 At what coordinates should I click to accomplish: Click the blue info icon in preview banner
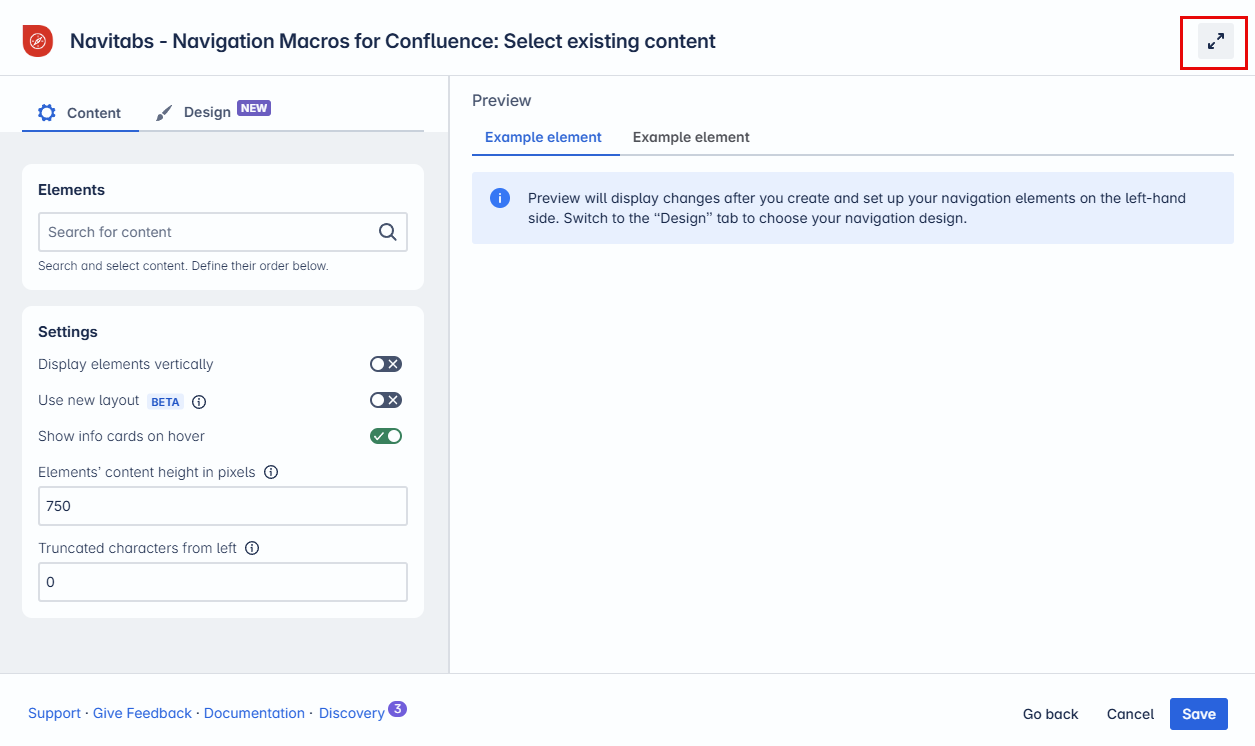tap(500, 198)
